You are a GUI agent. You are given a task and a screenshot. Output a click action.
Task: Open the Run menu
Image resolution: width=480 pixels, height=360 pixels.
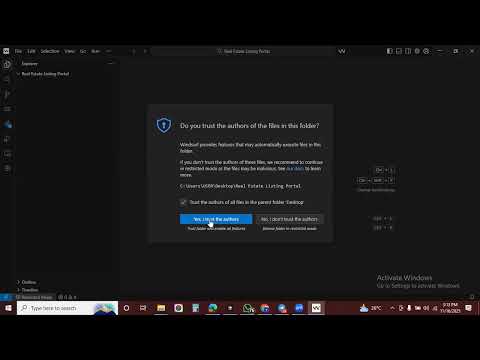pyautogui.click(x=95, y=51)
